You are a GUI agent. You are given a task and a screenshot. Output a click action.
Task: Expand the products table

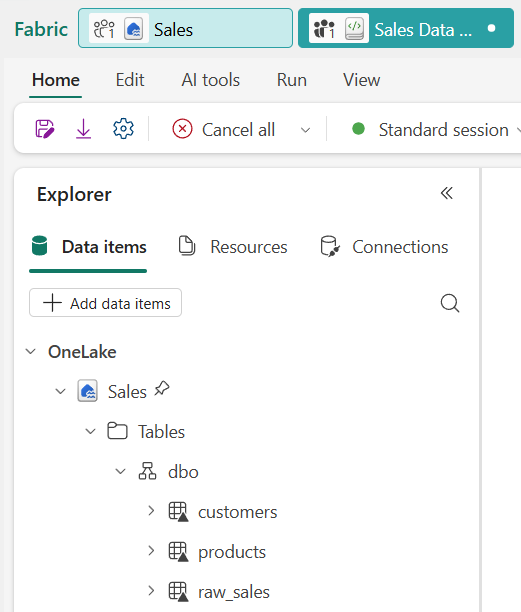[151, 551]
